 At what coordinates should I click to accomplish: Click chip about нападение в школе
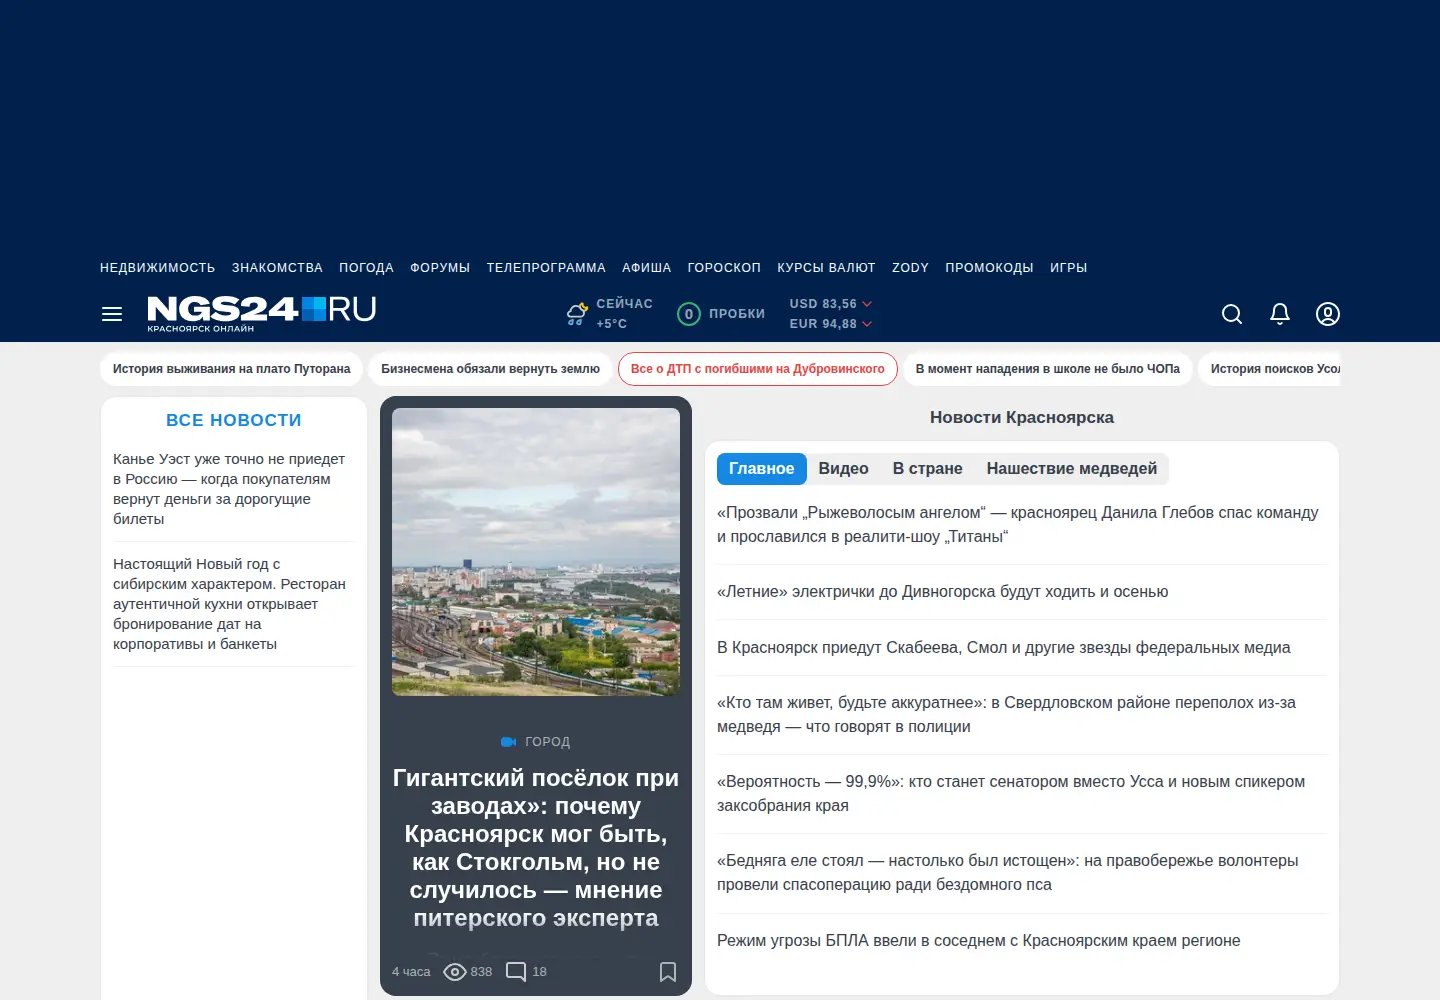(x=1048, y=369)
